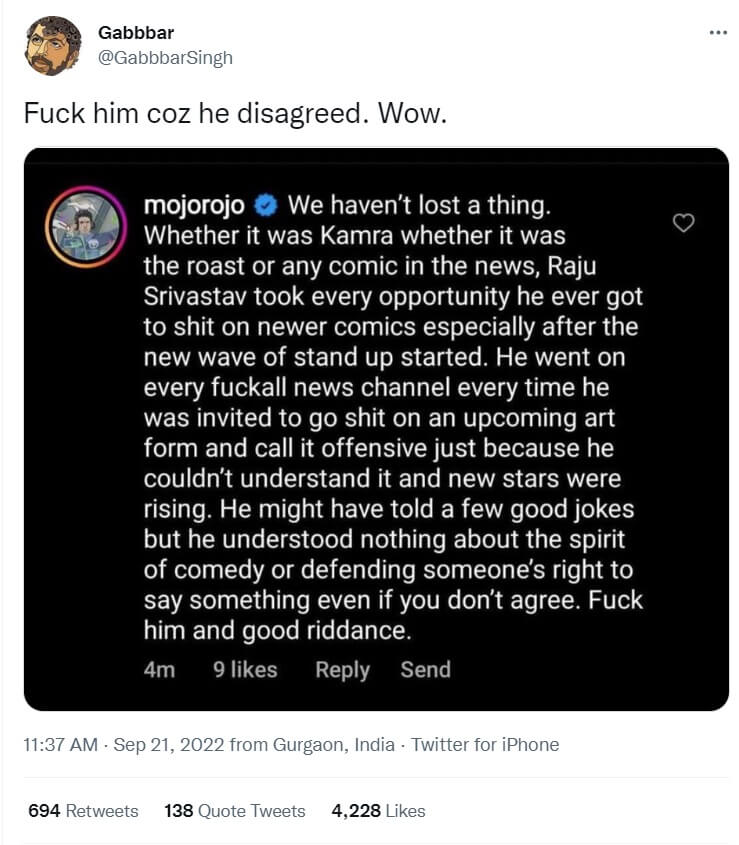Screen dimensions: 739x845
Task: Click the tweet text 'Fuck him coz he disagreed'
Action: pos(234,113)
